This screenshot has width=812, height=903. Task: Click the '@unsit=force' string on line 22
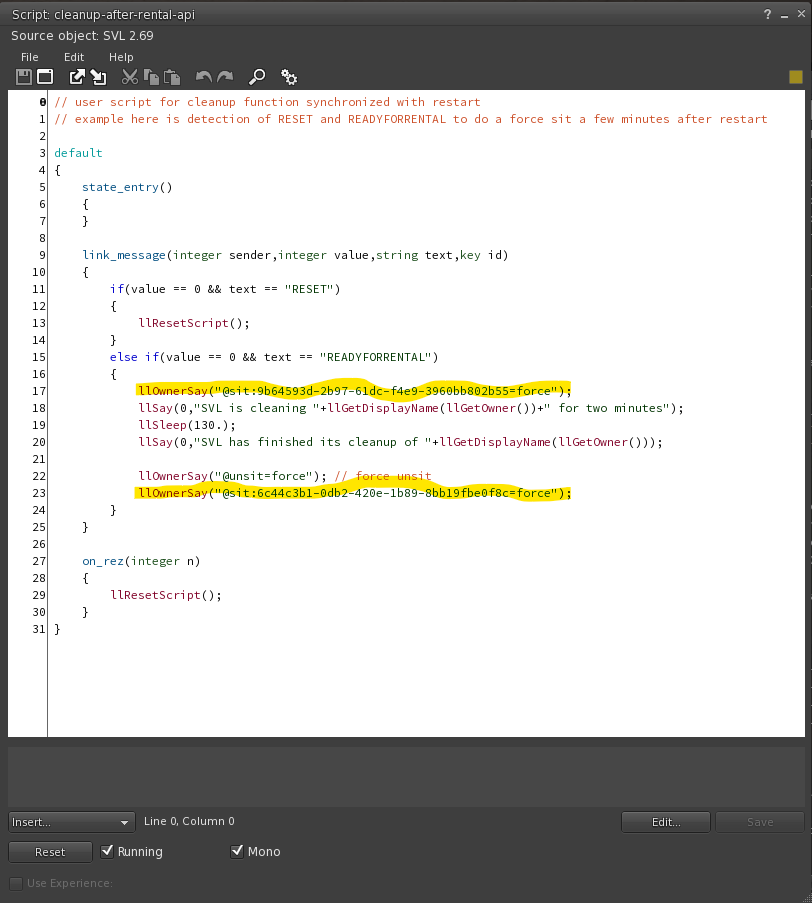[264, 476]
